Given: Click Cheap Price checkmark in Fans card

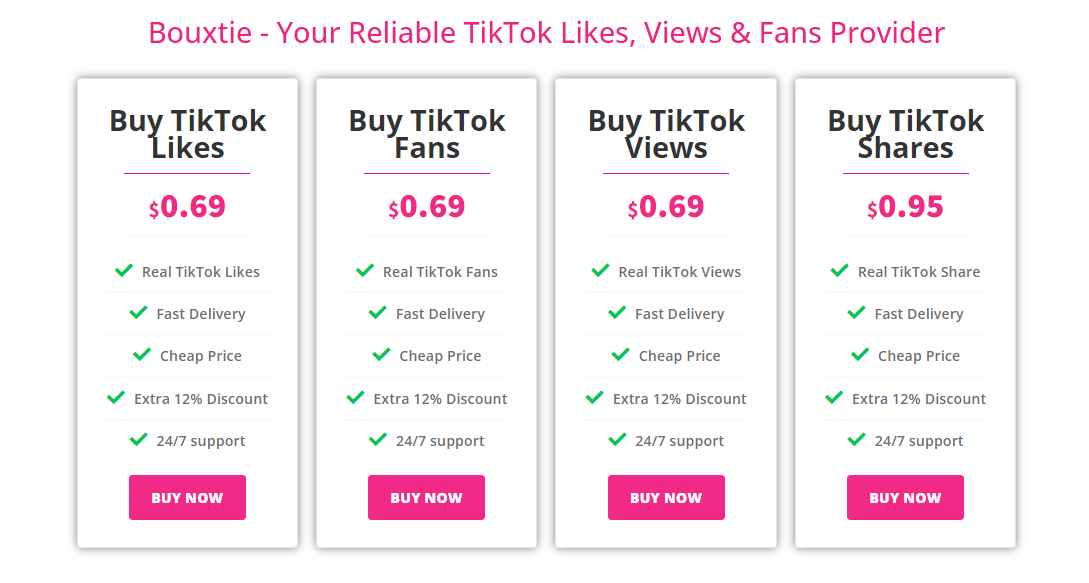Looking at the screenshot, I should [x=381, y=354].
